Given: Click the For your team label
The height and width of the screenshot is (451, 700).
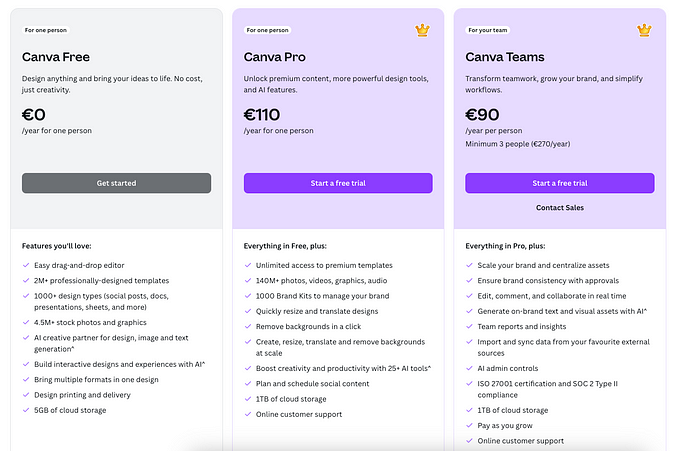Looking at the screenshot, I should [488, 30].
